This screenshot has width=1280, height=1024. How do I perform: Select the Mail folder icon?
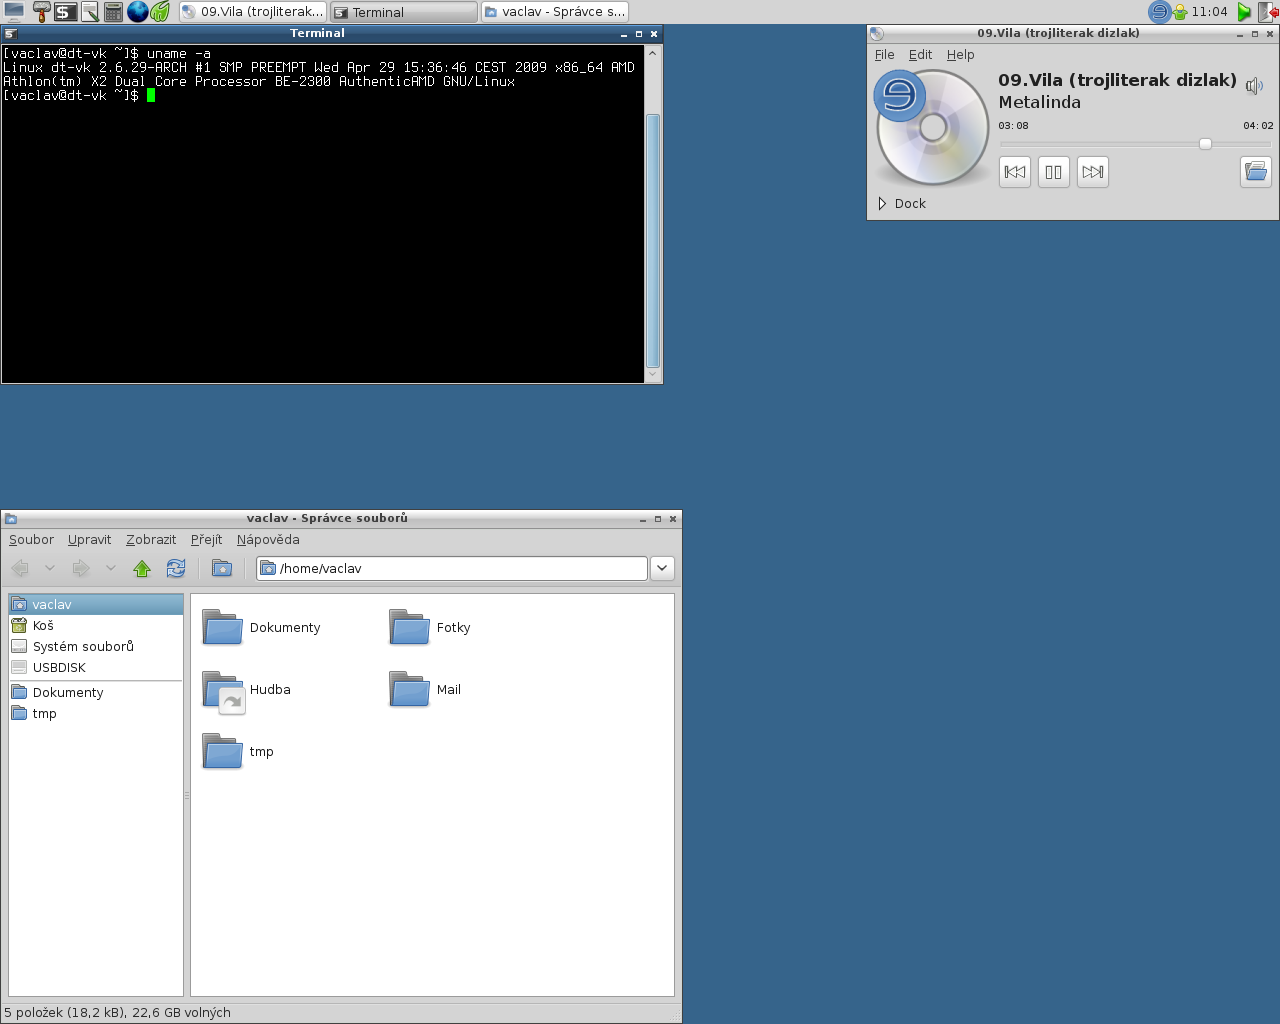[x=409, y=689]
